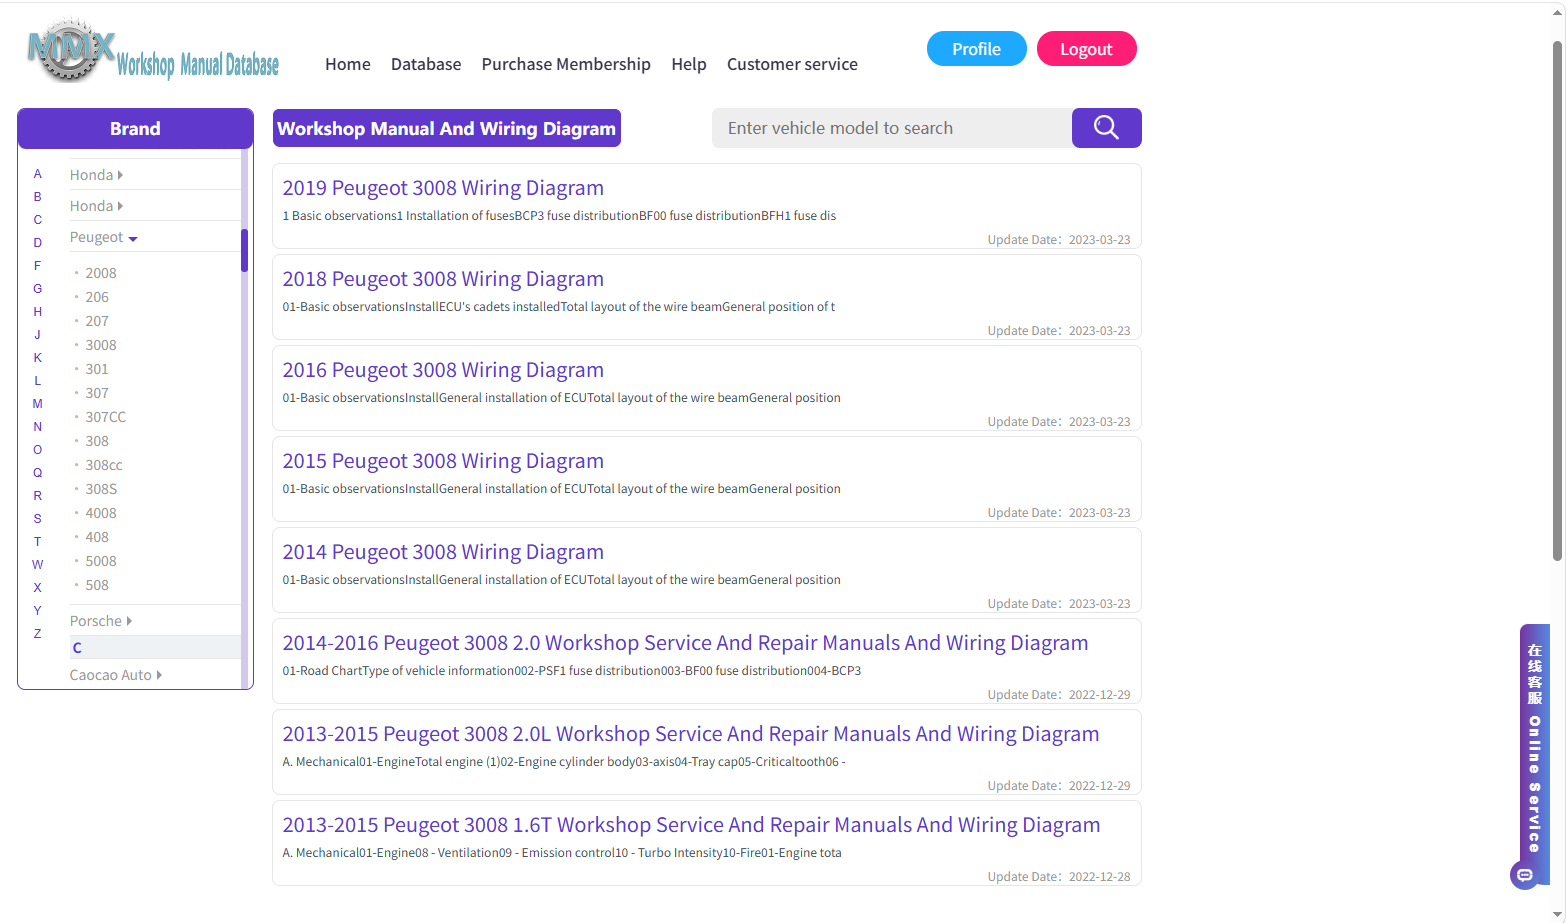Jump to brands starting with R

tap(38, 496)
